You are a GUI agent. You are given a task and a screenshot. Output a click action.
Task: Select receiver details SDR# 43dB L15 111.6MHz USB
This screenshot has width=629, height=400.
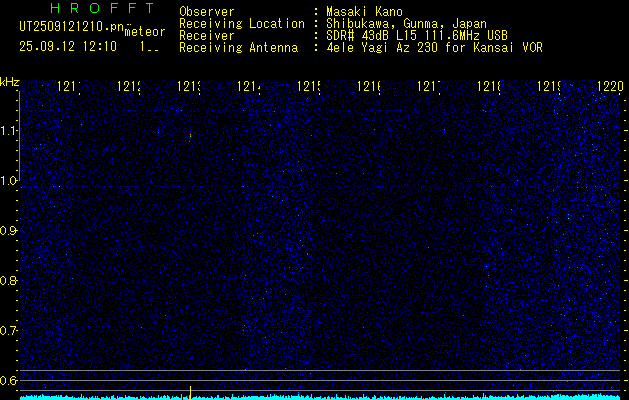pos(417,36)
